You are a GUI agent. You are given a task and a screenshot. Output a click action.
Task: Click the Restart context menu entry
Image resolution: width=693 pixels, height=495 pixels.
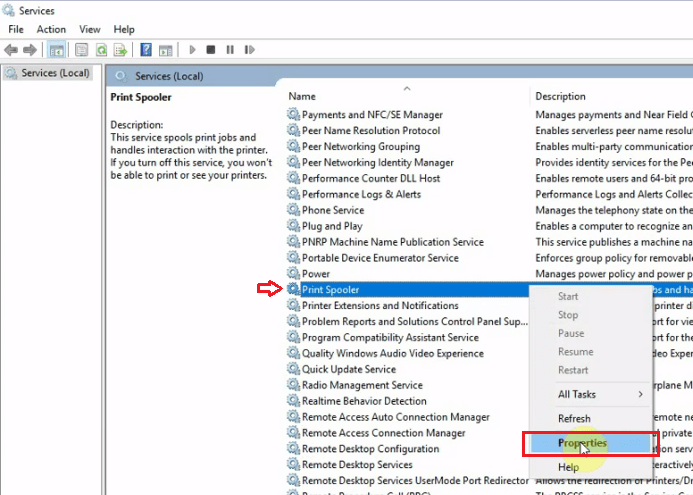590,370
